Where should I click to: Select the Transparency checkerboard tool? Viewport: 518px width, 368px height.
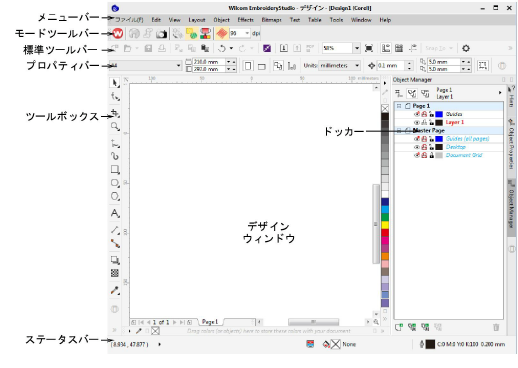click(x=115, y=273)
